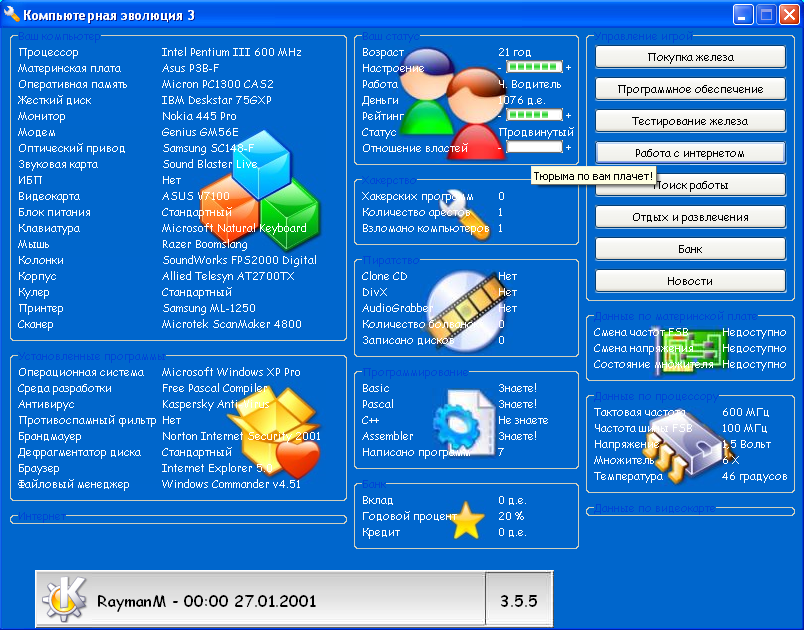This screenshot has height=630, width=804.
Task: Click Годовой процент 20 % value
Action: coord(511,516)
